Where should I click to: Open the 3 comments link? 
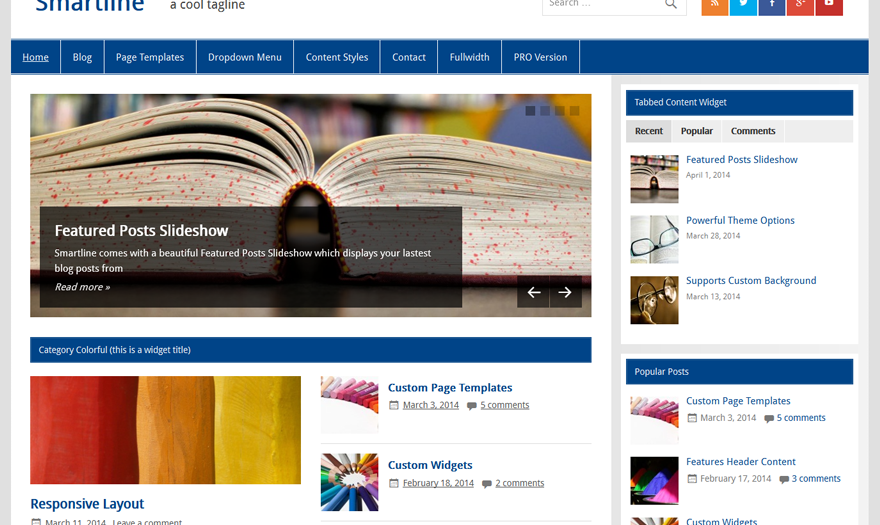point(816,478)
